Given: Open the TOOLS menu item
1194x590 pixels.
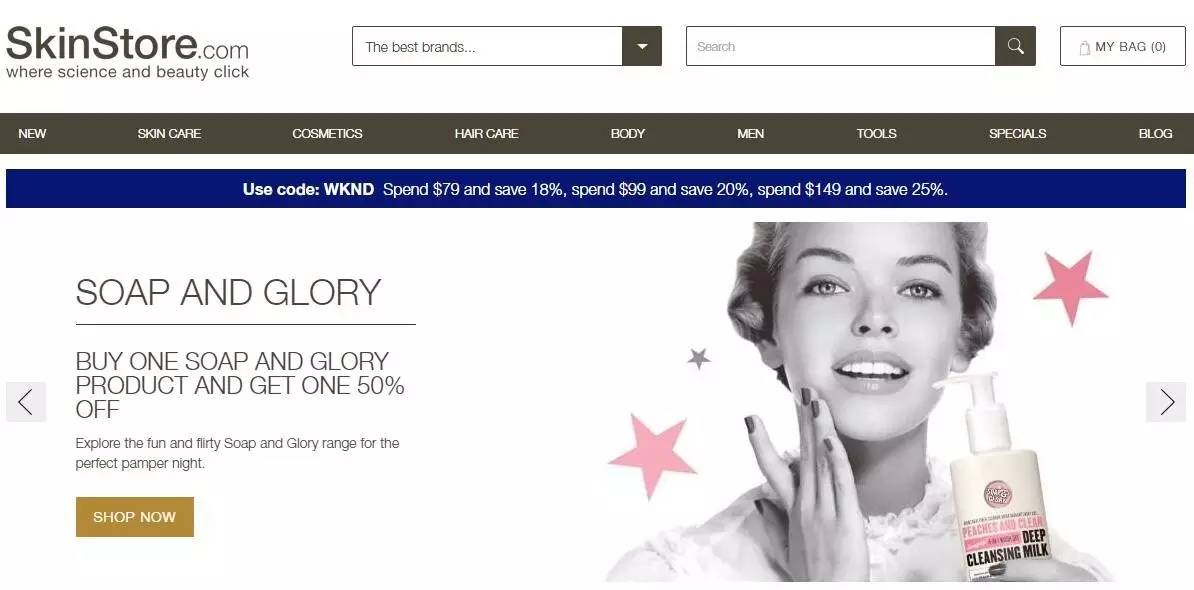Looking at the screenshot, I should 876,133.
